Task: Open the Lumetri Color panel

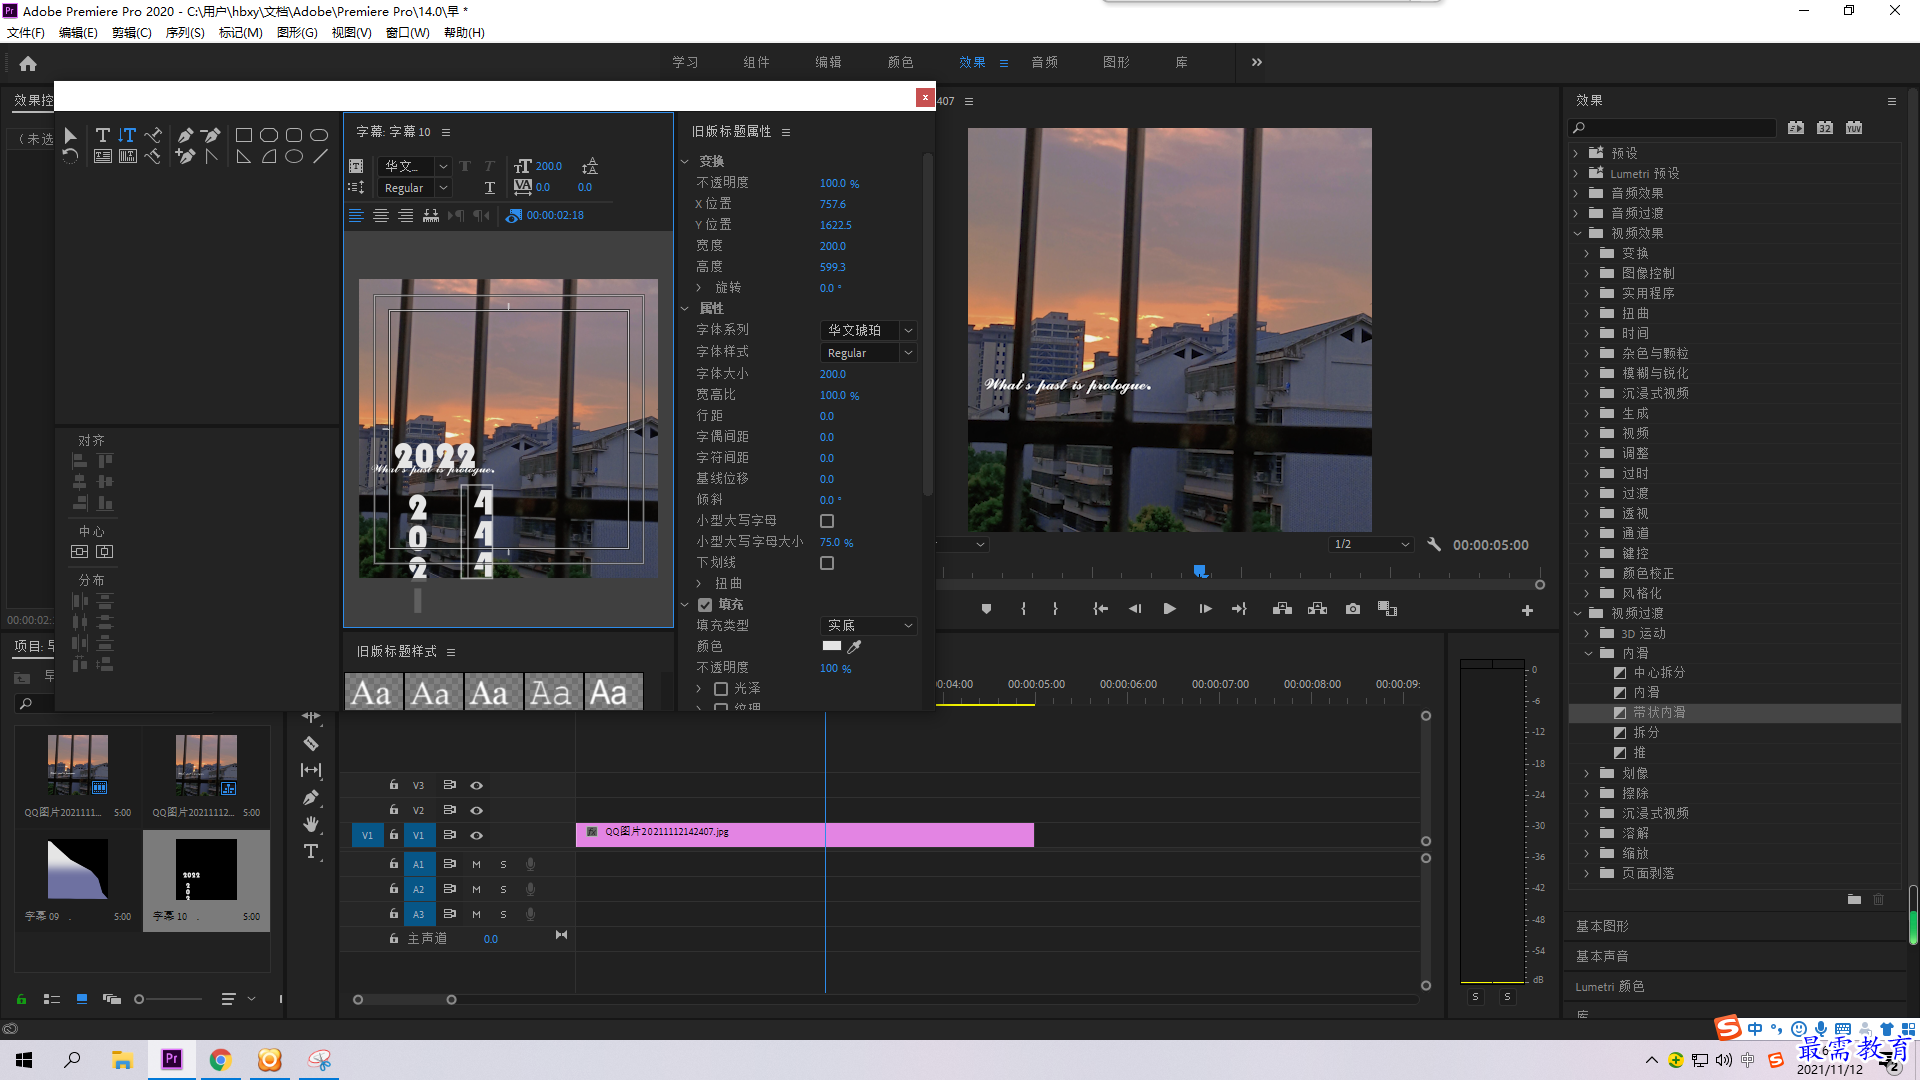Action: click(1610, 986)
